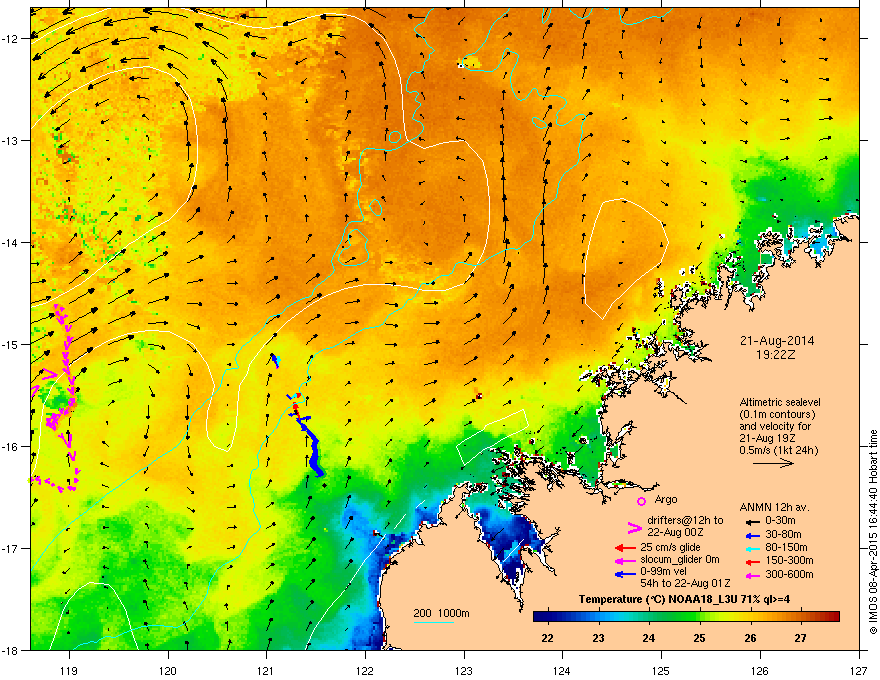Viewport: 880px width, 680px height.
Task: Click the 'ANMN 12h av.' heading
Action: 774,507
